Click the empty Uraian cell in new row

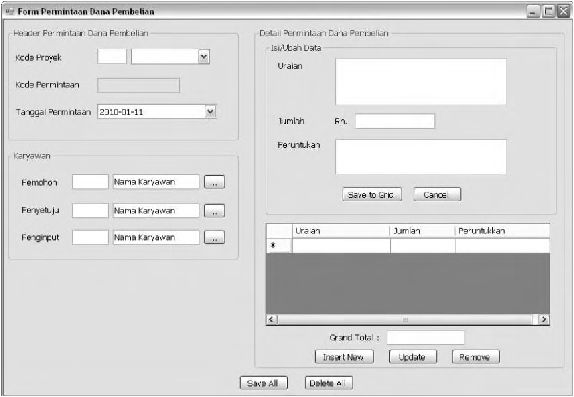(341, 245)
